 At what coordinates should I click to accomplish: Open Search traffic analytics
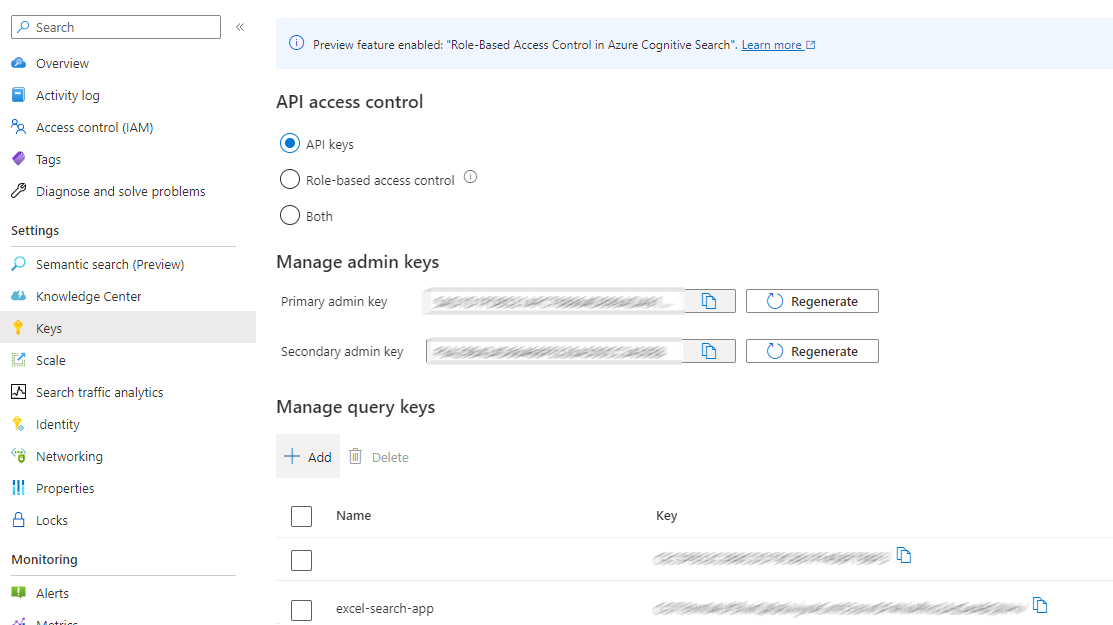pyautogui.click(x=99, y=392)
